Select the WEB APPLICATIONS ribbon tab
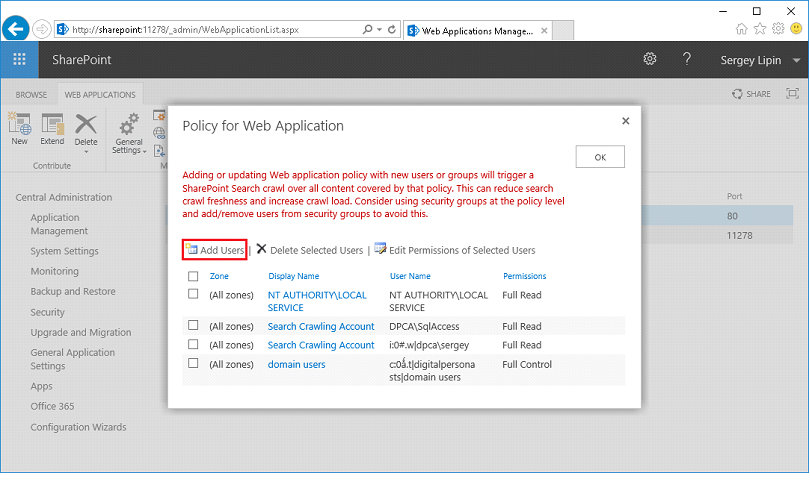The image size is (810, 485). (x=100, y=95)
